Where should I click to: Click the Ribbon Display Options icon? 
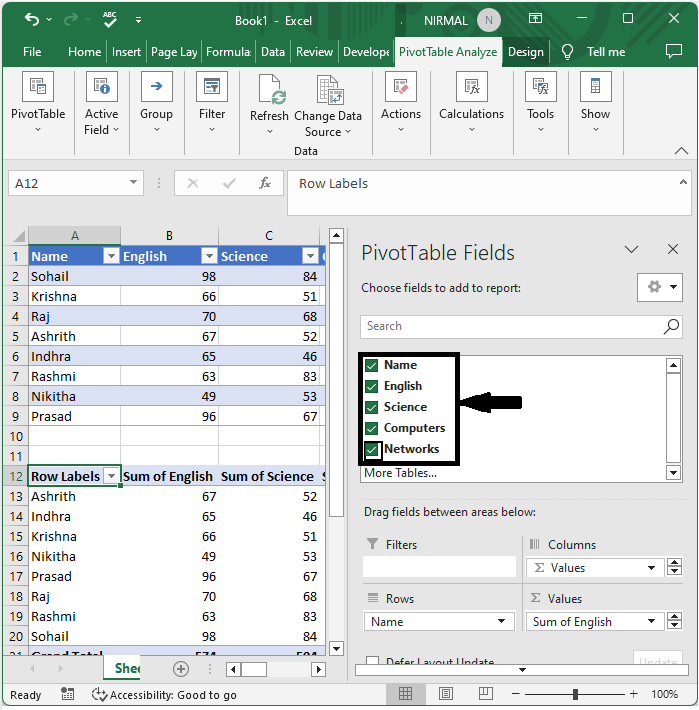click(536, 18)
